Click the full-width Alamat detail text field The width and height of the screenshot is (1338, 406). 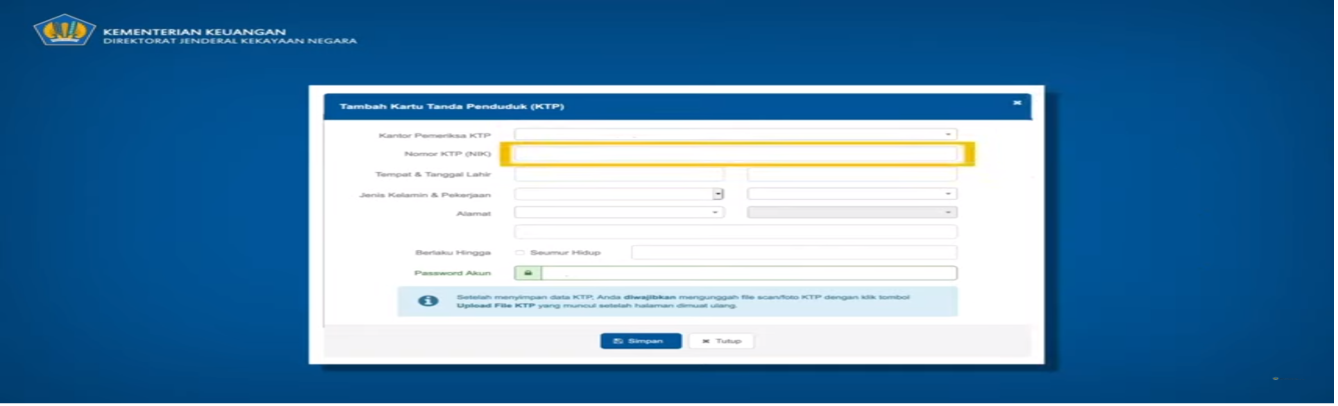click(x=735, y=232)
